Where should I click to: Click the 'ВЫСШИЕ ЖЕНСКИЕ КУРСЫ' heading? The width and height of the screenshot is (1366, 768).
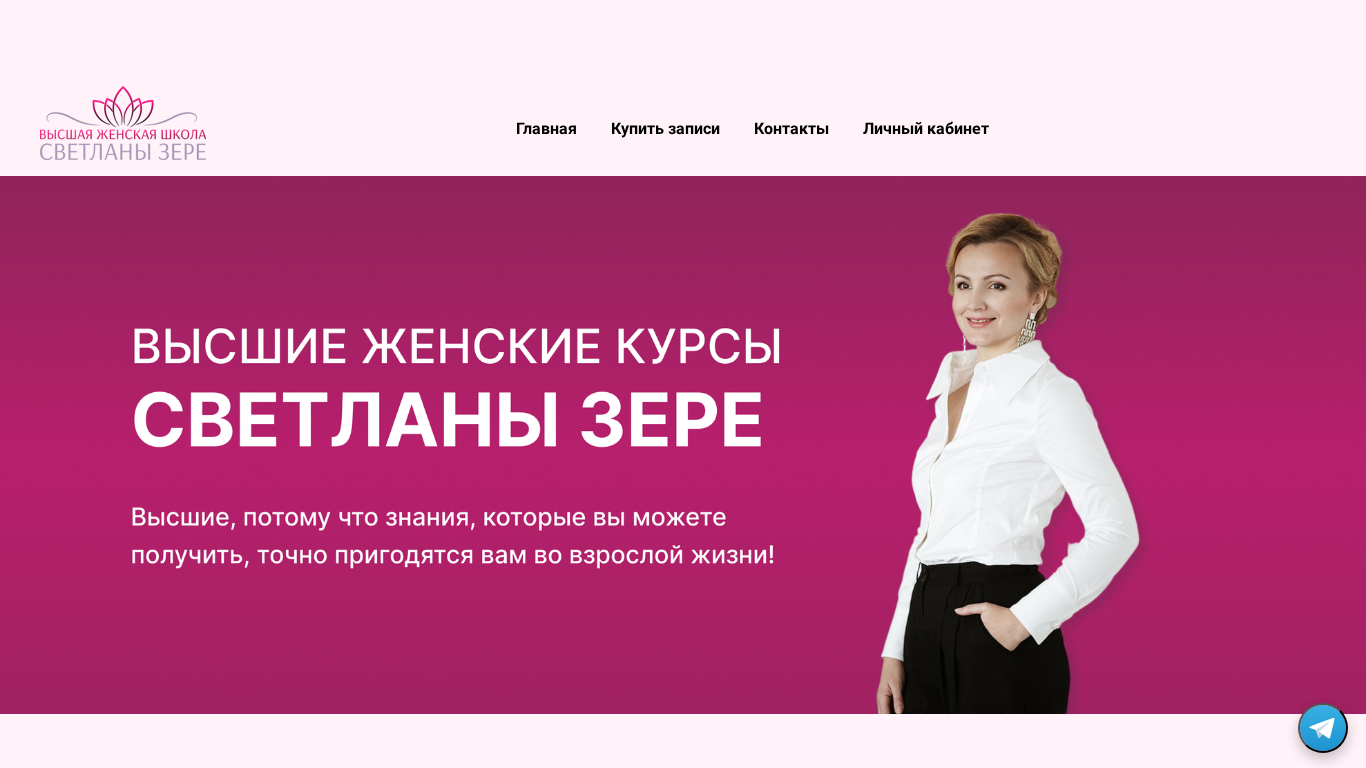pos(457,347)
